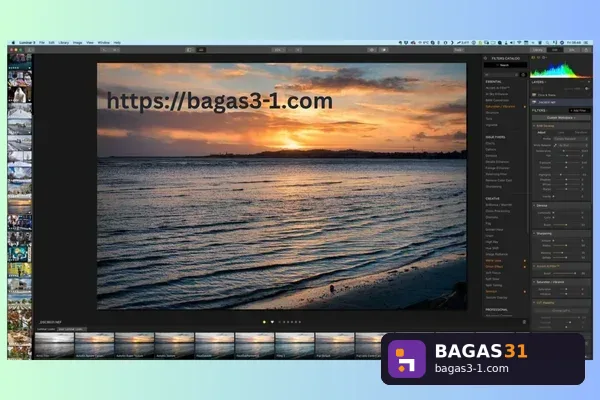Switch to the Library tab in top-right toolbar
Viewport: 600px width, 400px height.
(x=537, y=50)
